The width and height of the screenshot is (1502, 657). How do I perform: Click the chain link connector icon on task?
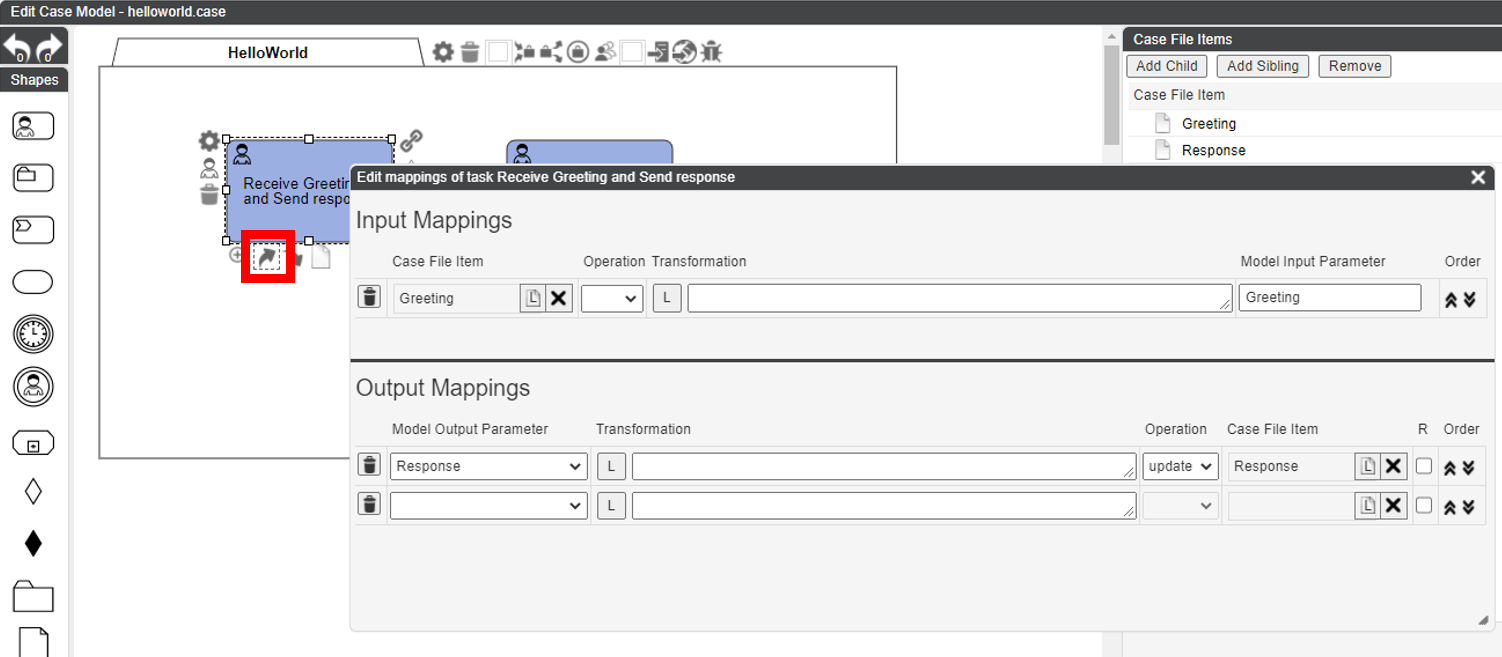point(411,141)
